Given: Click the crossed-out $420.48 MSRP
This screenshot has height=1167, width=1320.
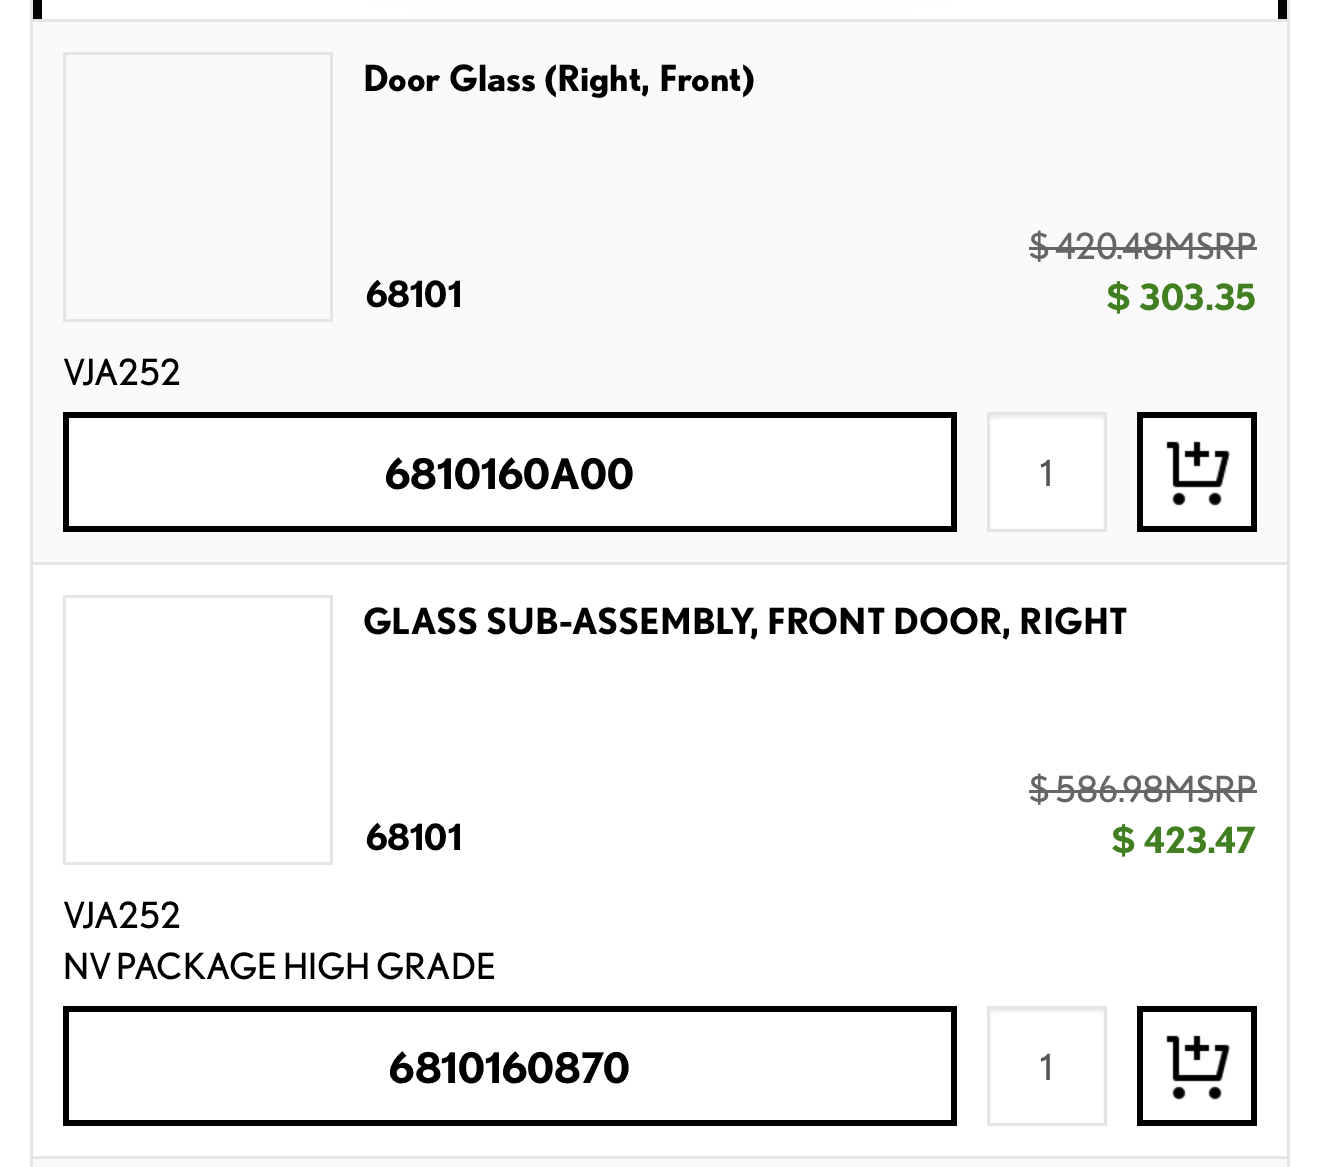Looking at the screenshot, I should (1142, 245).
